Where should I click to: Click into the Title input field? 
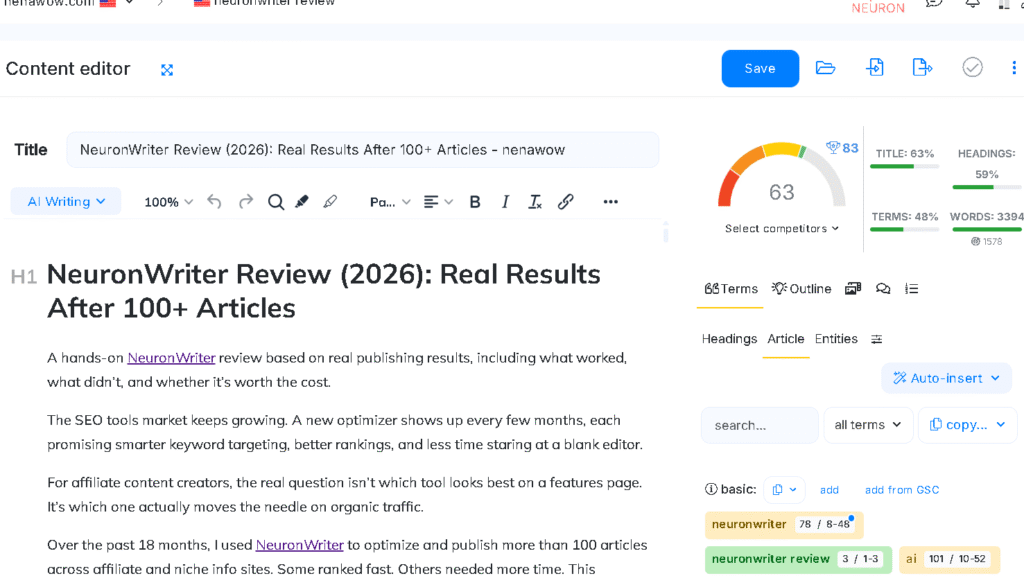click(x=362, y=150)
